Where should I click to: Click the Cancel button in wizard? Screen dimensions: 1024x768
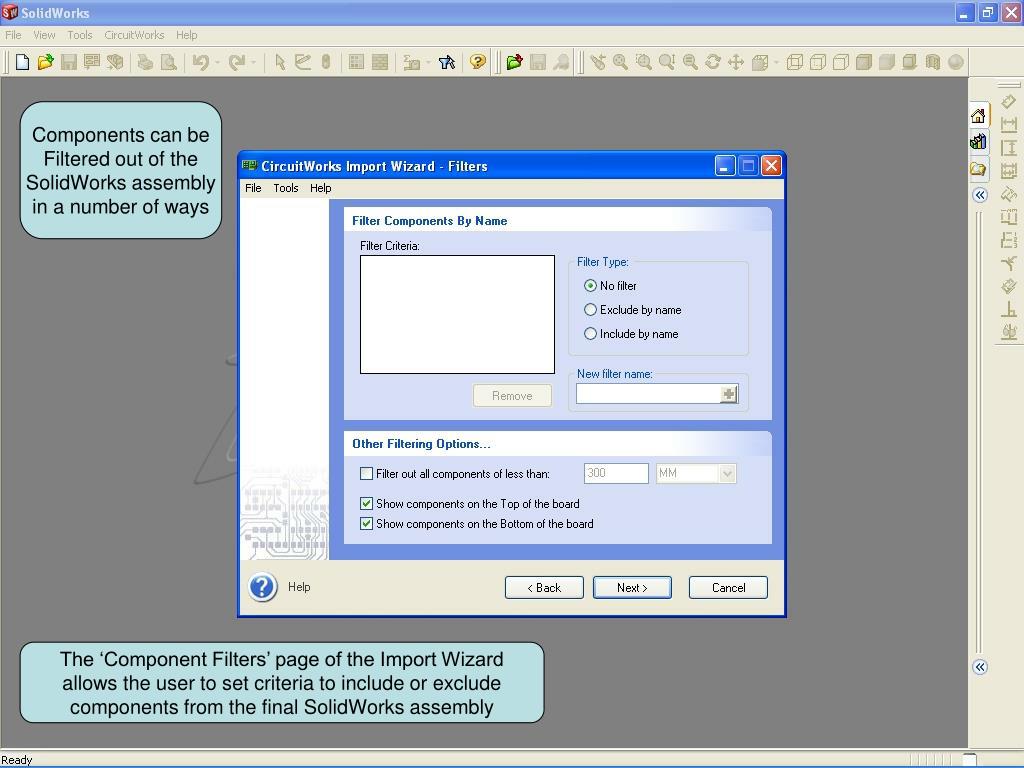728,588
